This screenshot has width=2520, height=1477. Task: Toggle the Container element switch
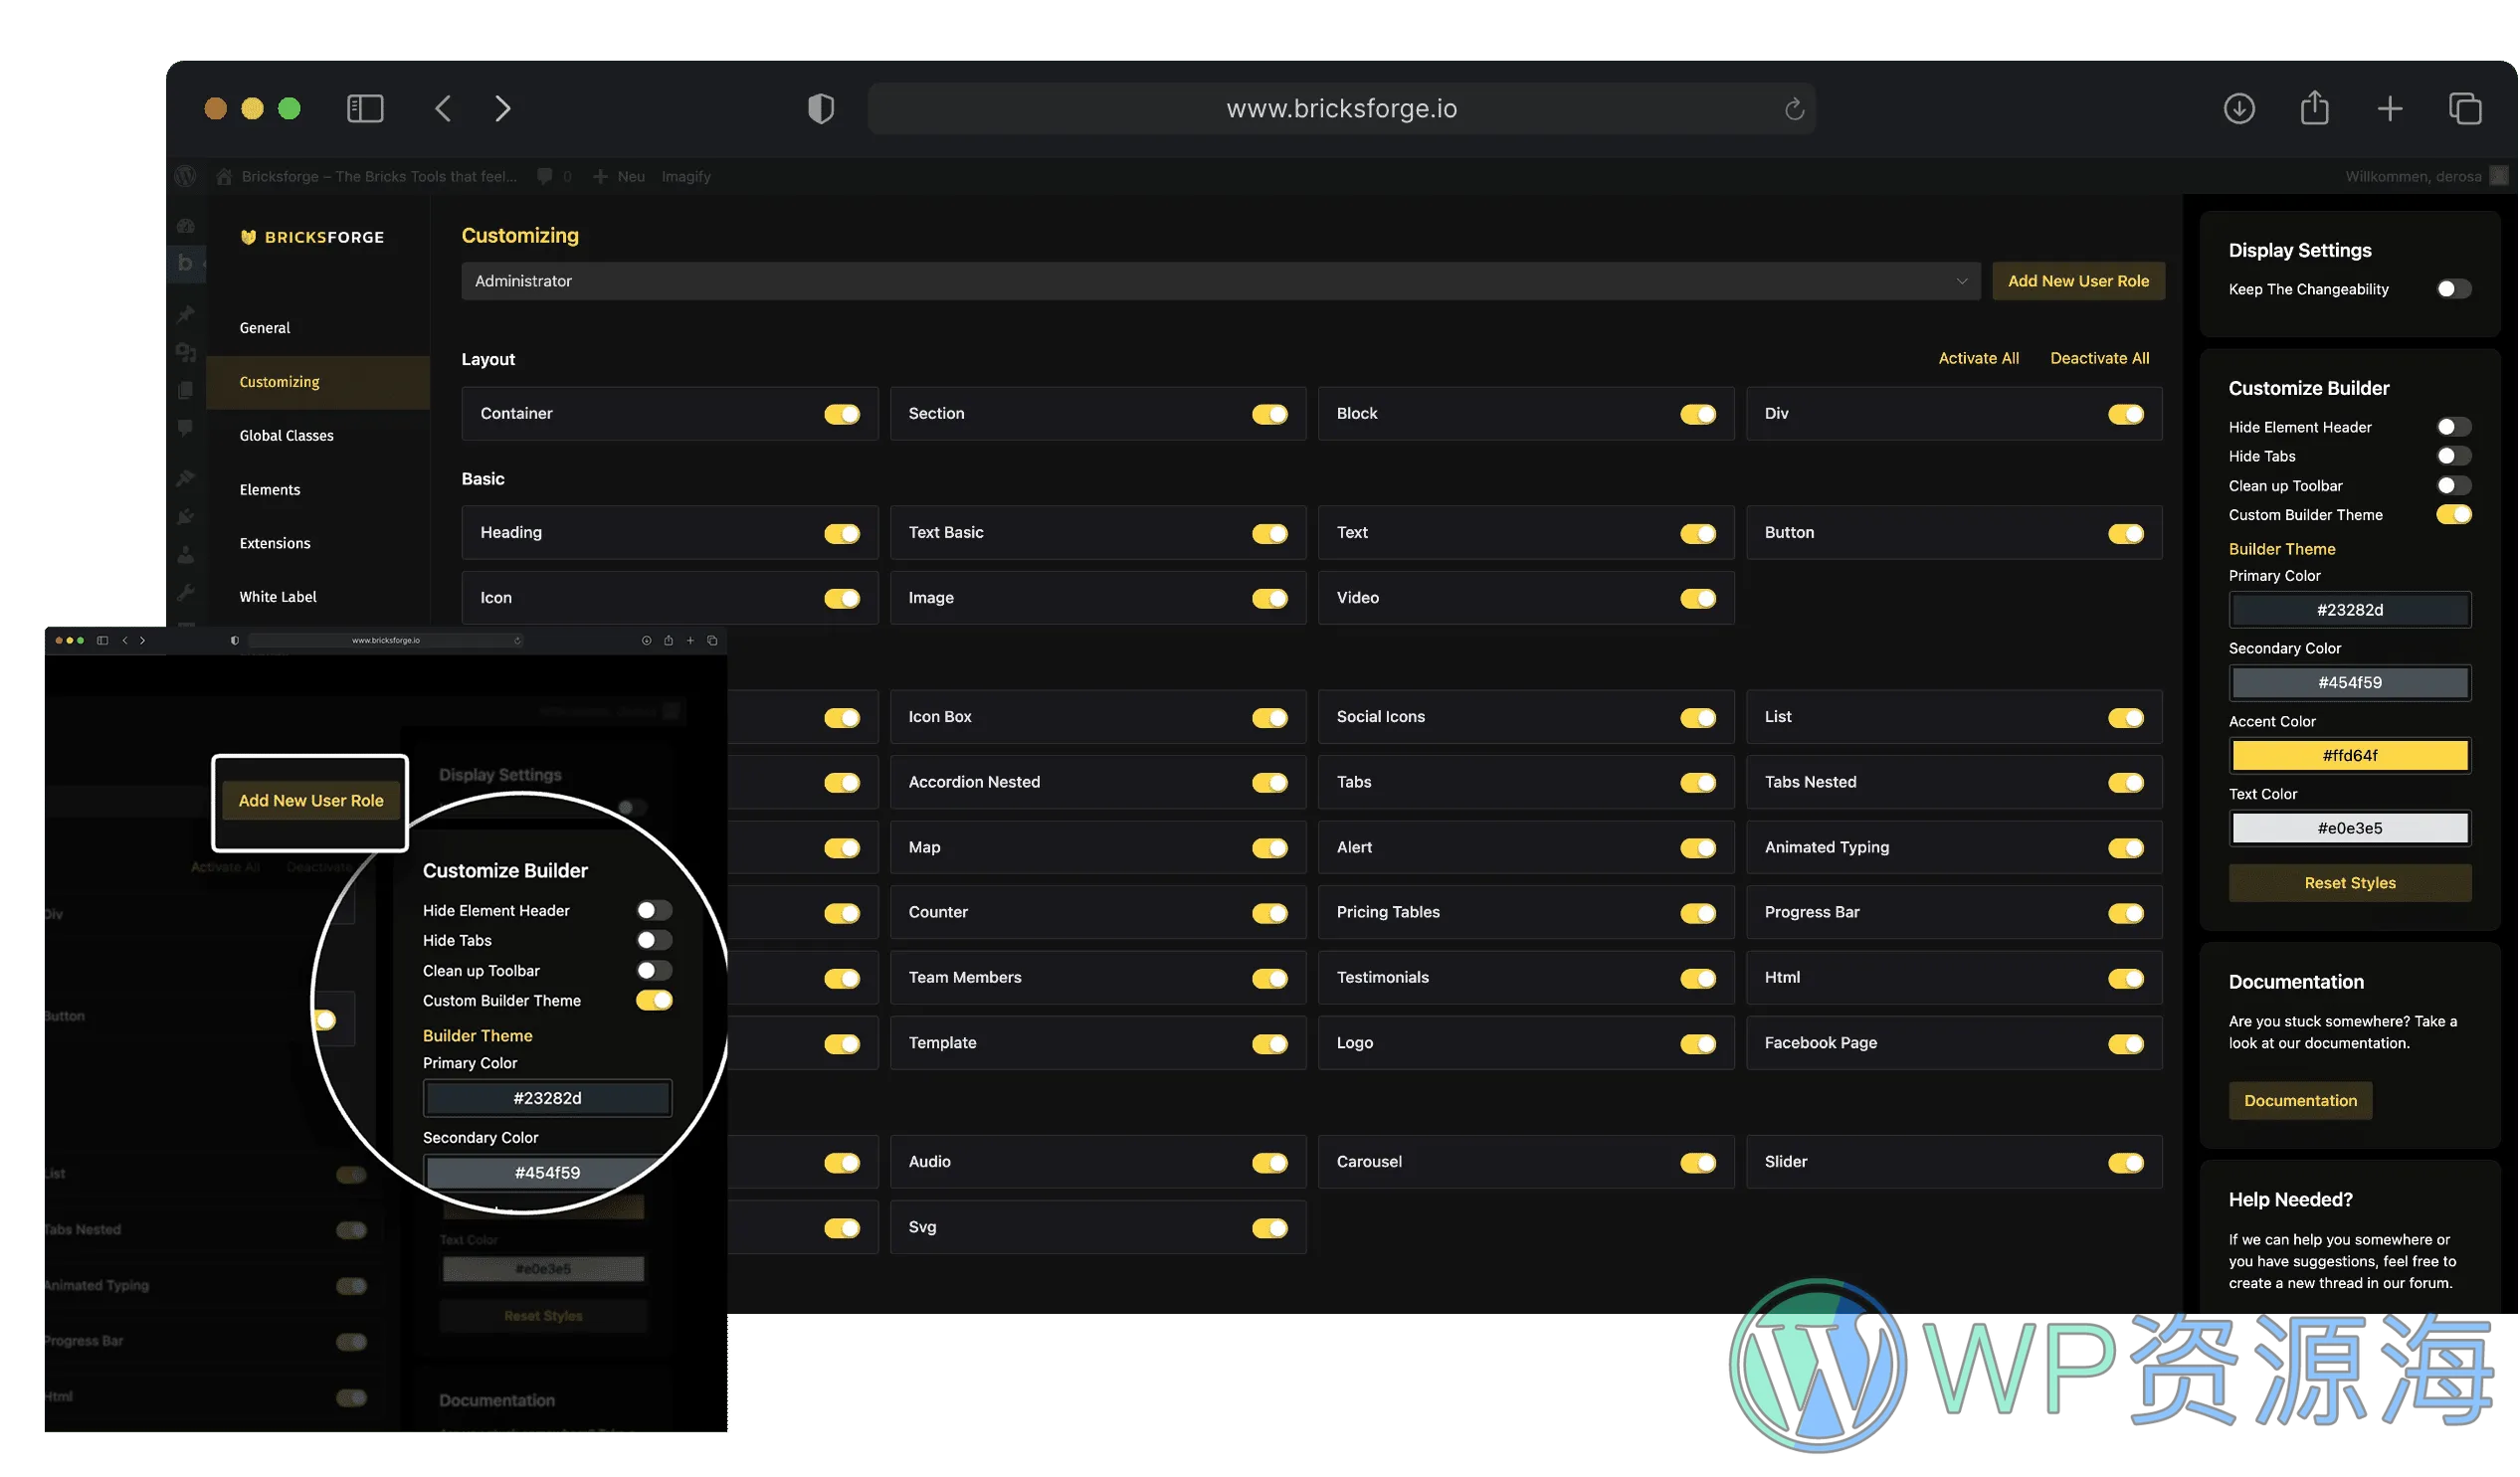(842, 414)
